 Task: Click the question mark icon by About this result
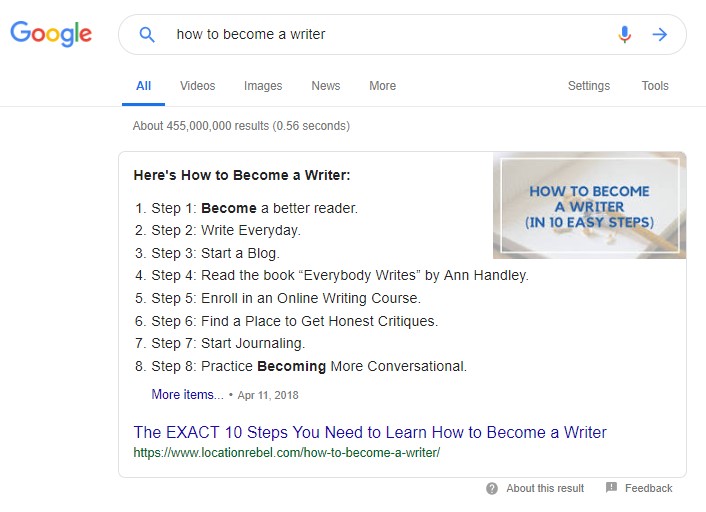click(x=492, y=488)
